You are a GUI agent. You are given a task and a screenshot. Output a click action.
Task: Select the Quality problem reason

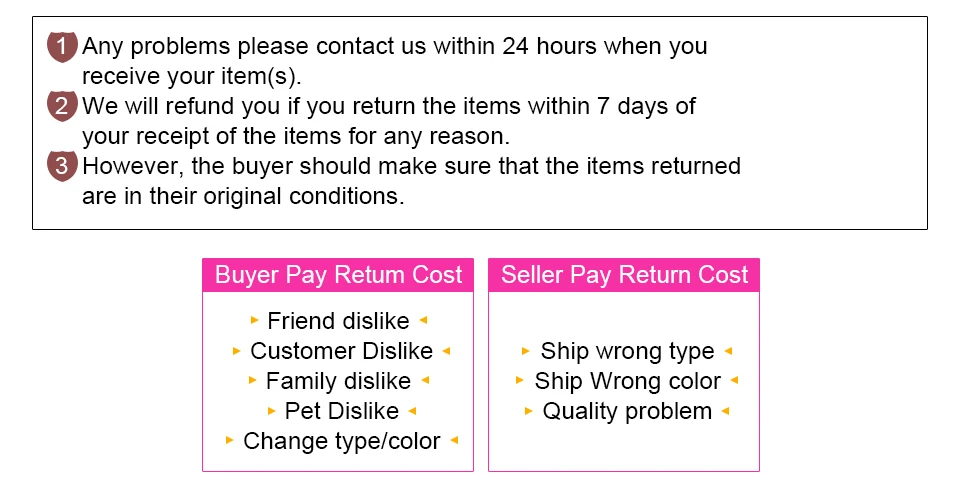[627, 411]
